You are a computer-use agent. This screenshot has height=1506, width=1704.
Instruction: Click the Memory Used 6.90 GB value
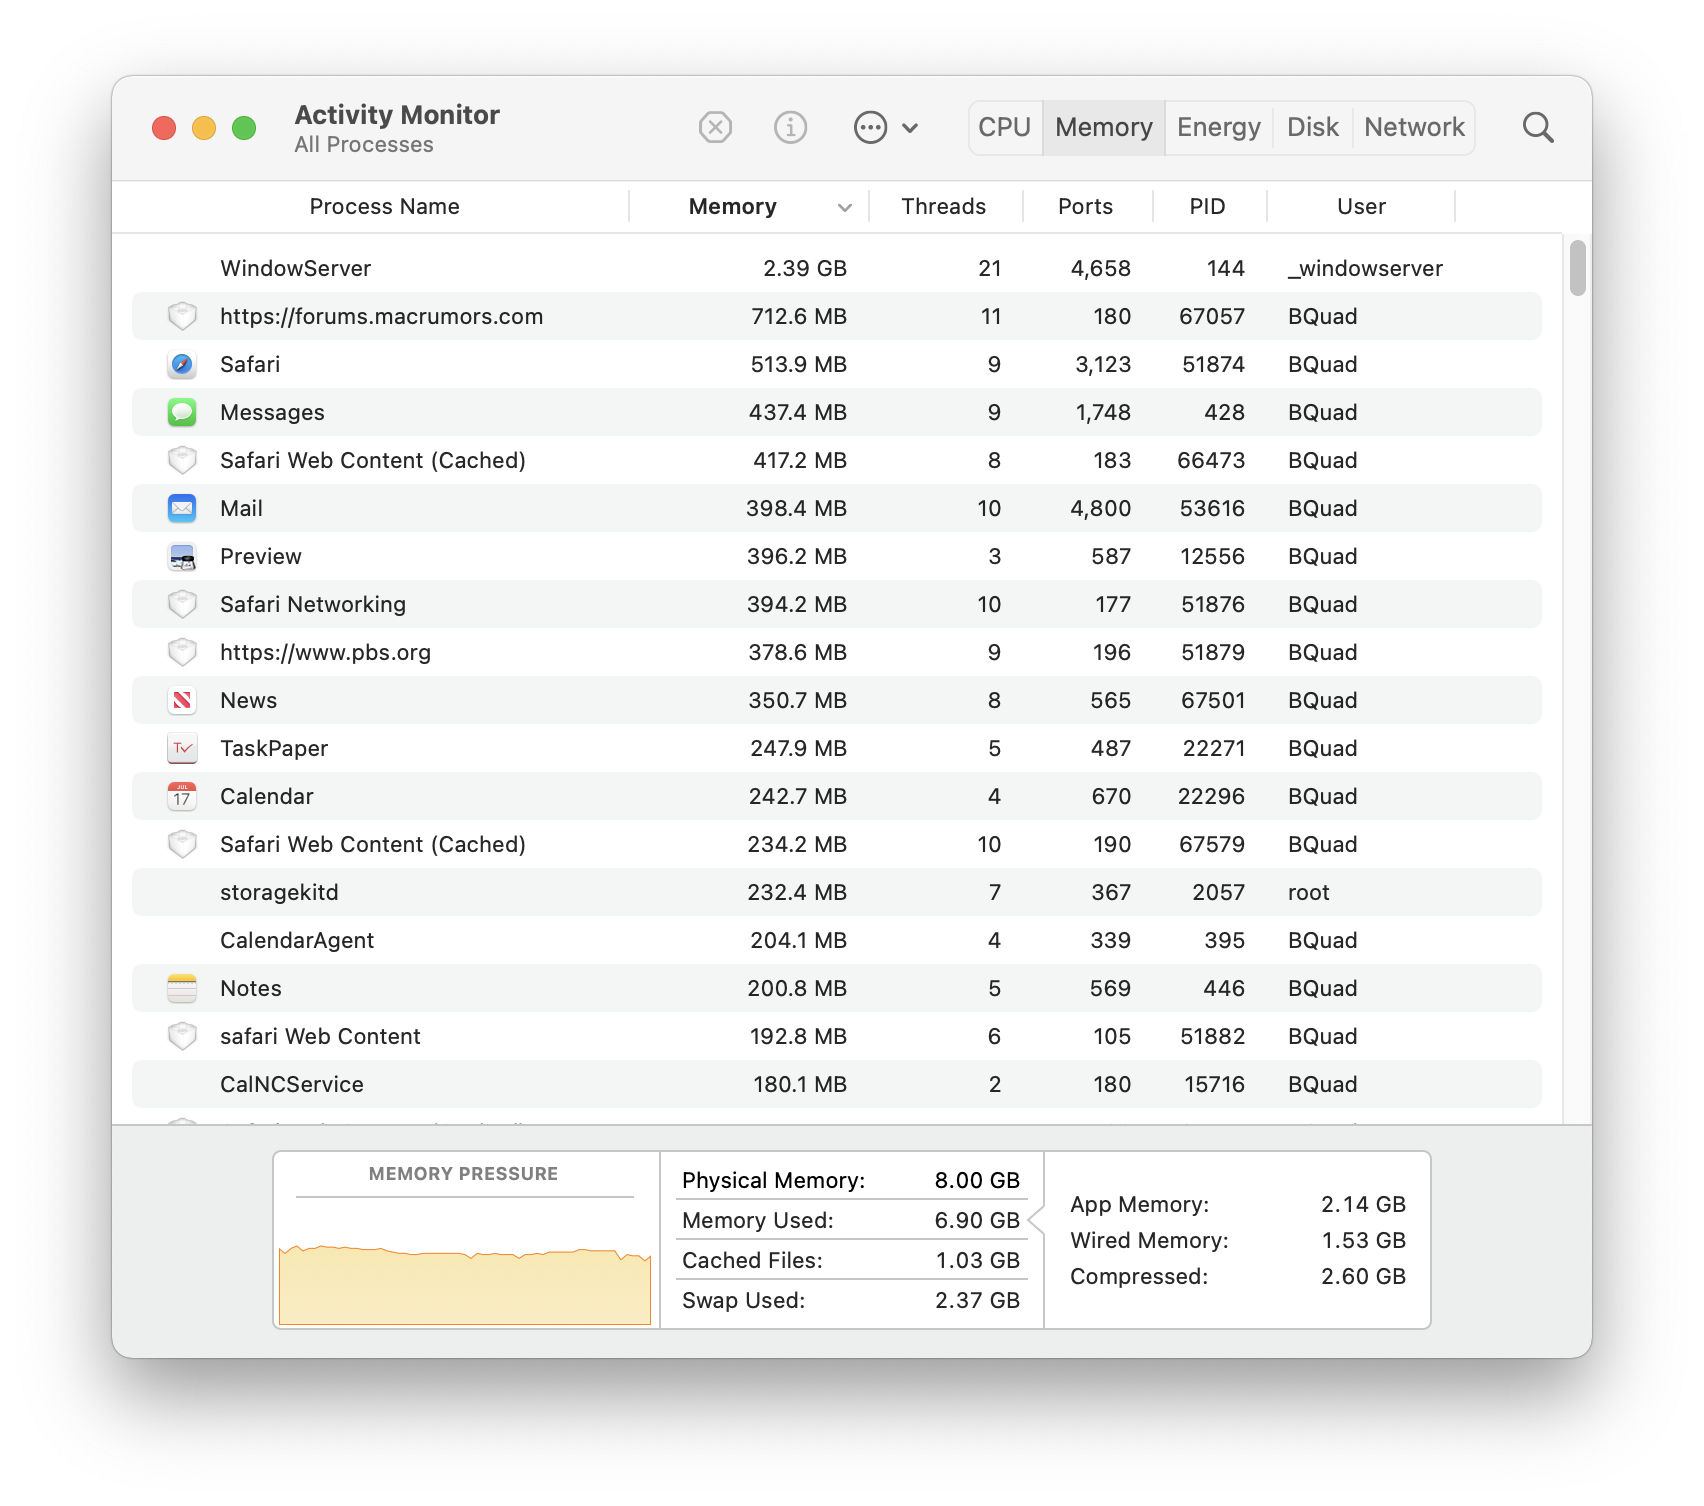pyautogui.click(x=977, y=1220)
